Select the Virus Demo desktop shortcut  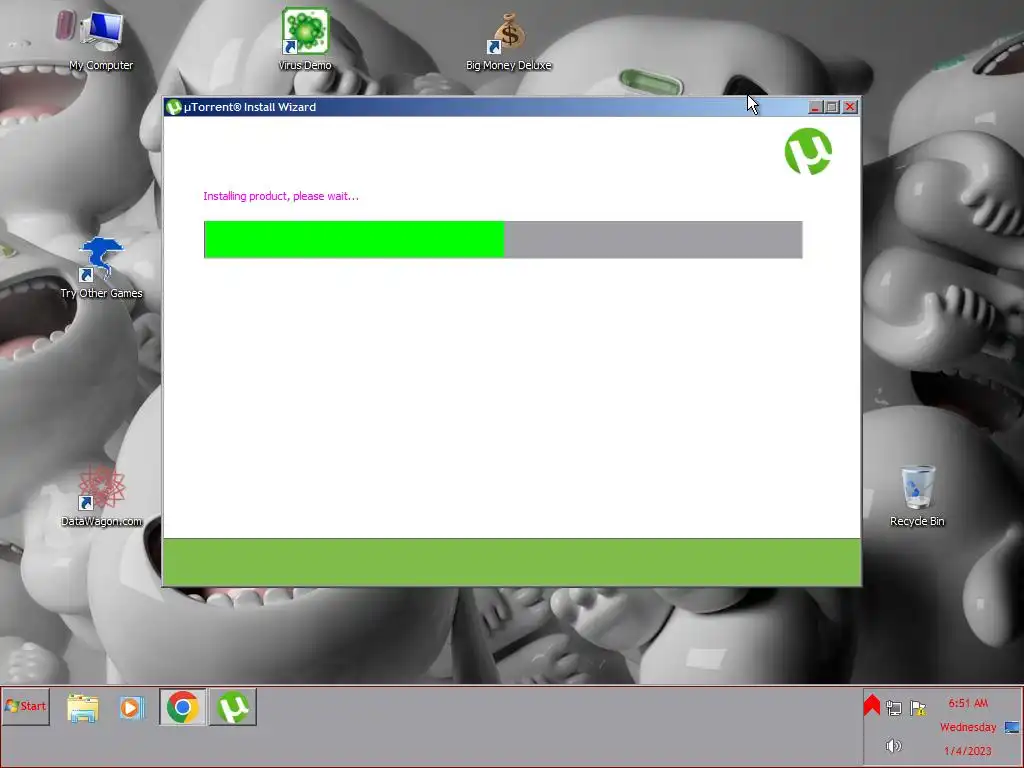coord(305,39)
